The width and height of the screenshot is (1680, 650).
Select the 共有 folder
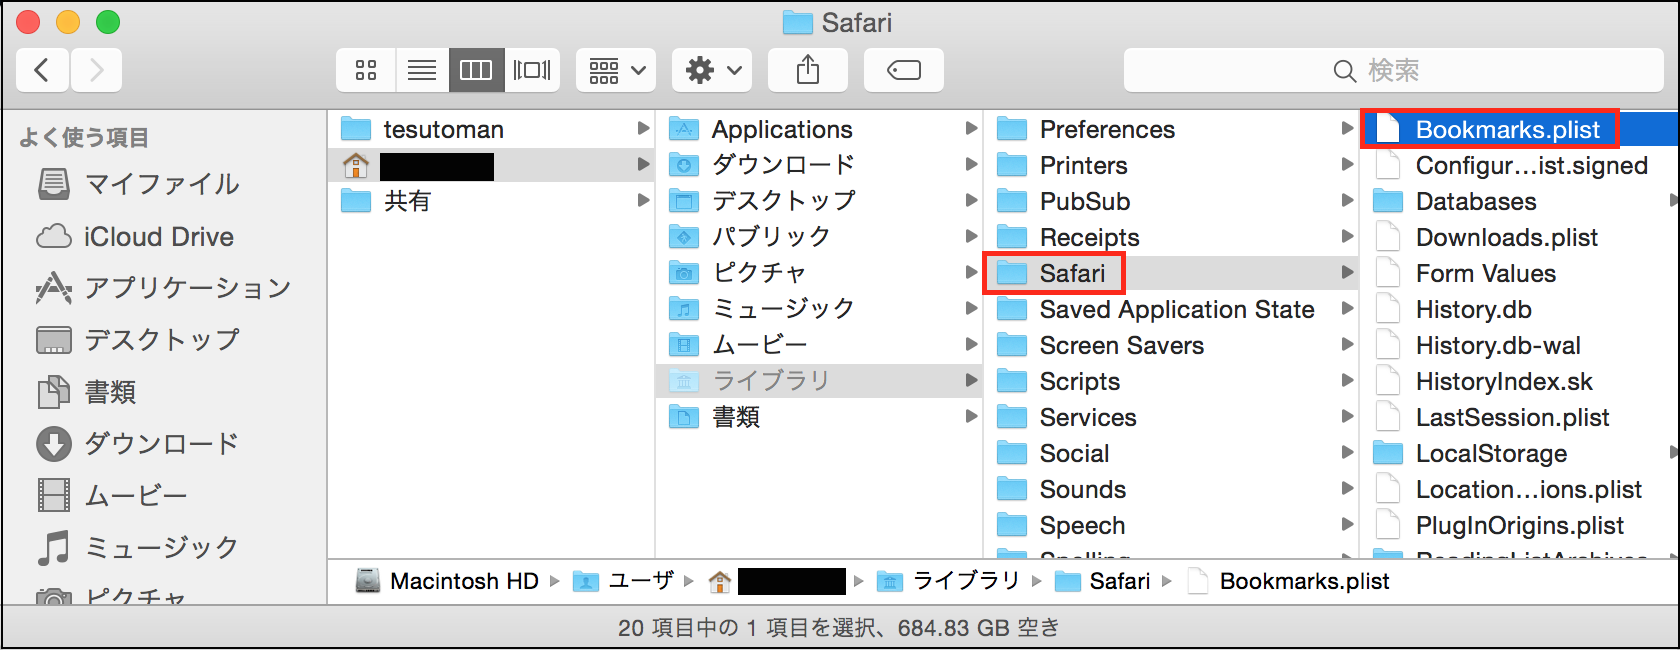point(491,201)
